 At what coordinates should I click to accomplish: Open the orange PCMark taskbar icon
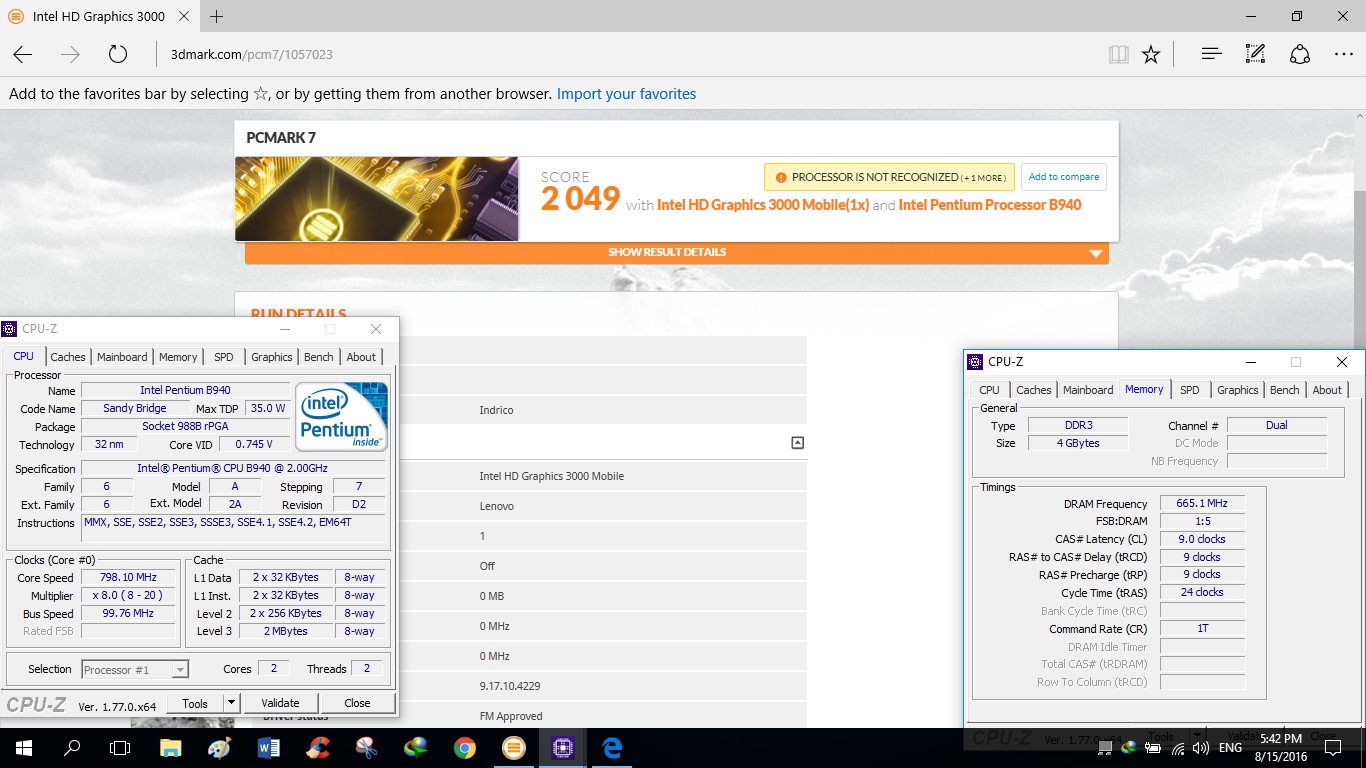(x=513, y=747)
